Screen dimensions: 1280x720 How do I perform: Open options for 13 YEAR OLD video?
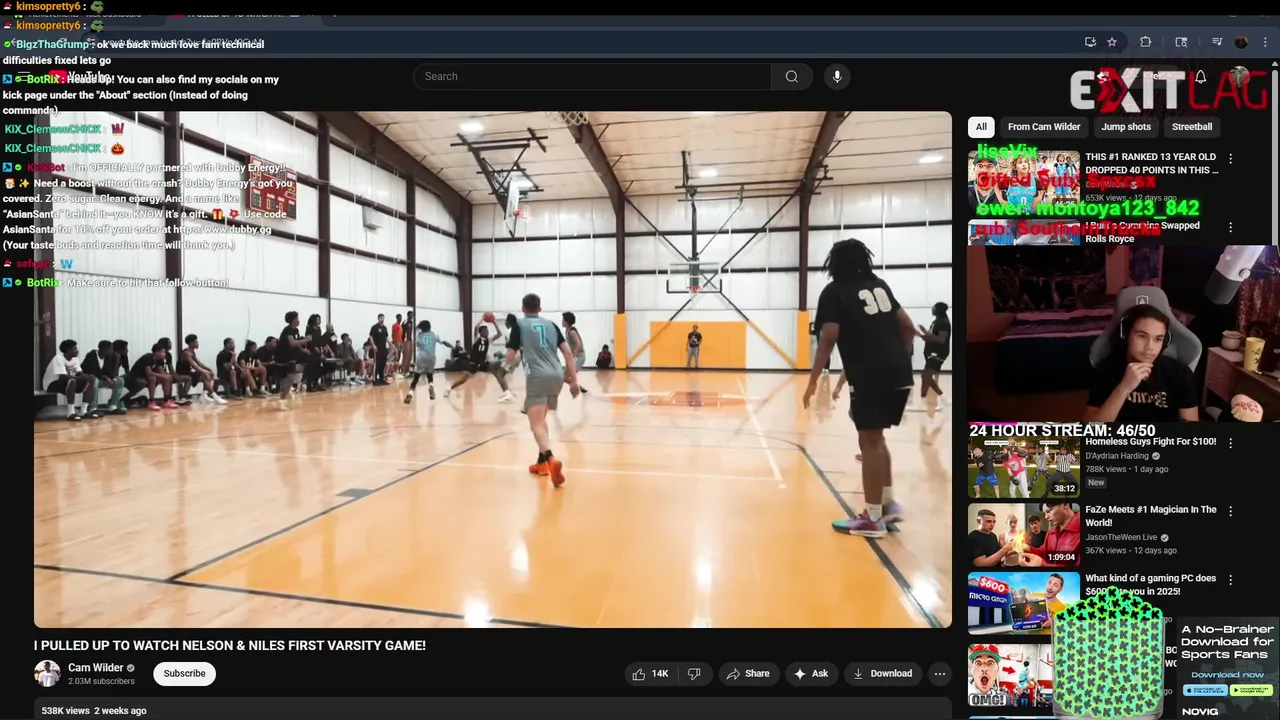tap(1230, 159)
